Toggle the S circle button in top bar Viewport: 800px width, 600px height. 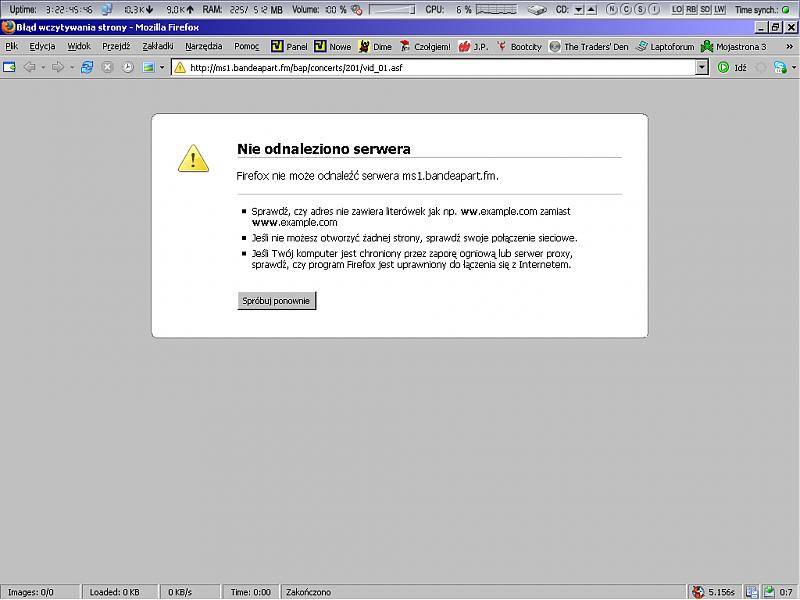tap(640, 9)
